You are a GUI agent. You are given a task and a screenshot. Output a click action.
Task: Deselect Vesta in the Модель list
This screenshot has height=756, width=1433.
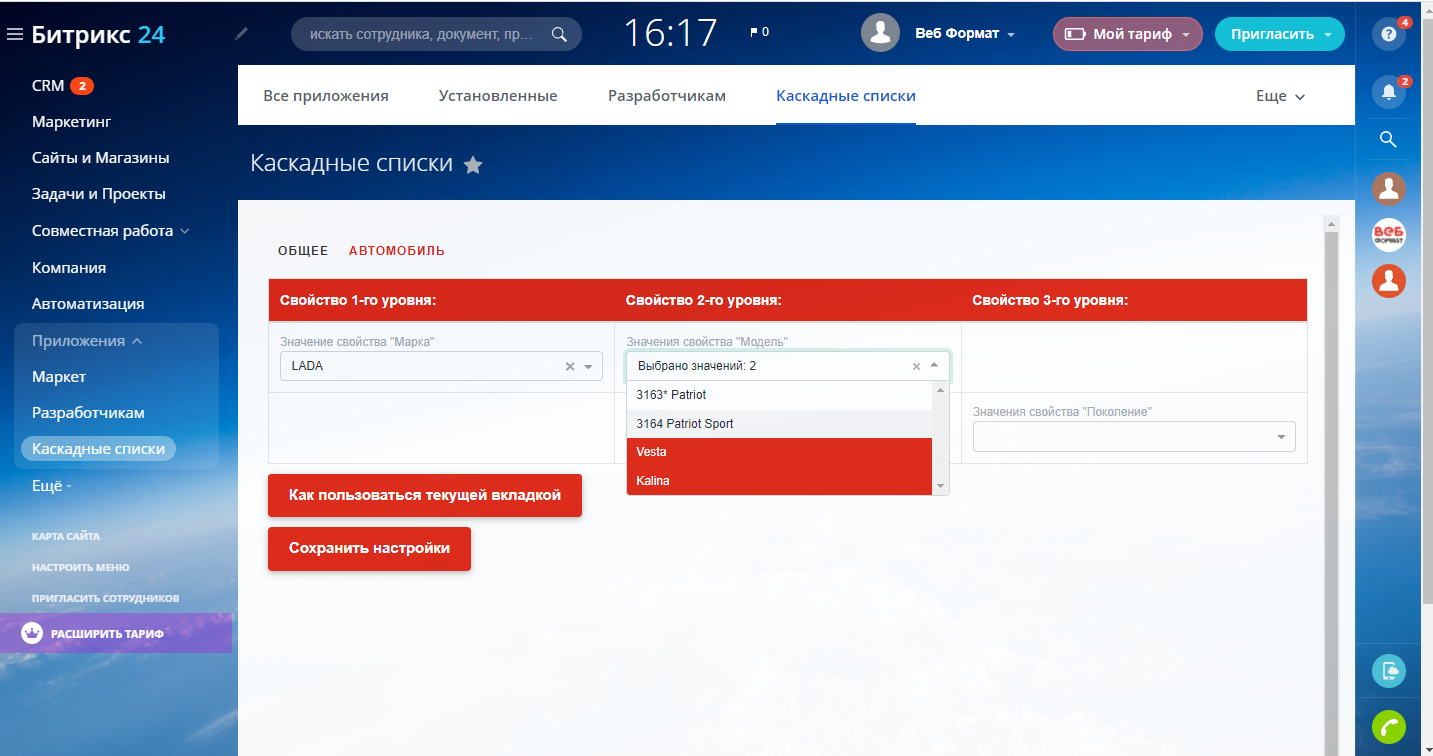pyautogui.click(x=779, y=452)
